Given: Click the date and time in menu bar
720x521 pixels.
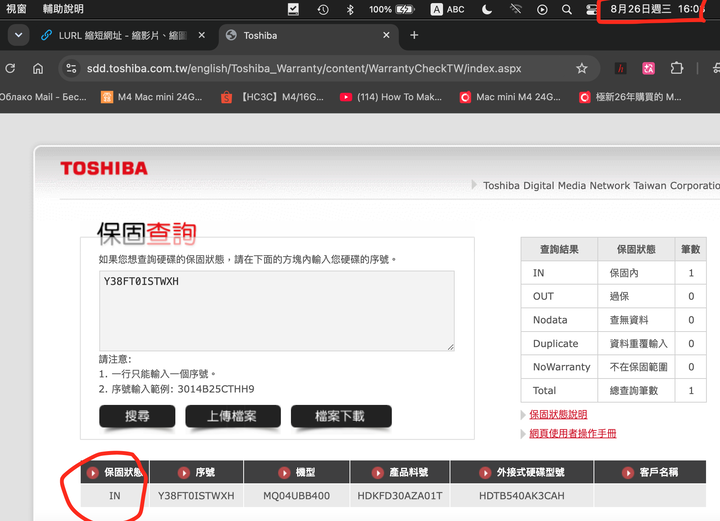Looking at the screenshot, I should point(657,9).
